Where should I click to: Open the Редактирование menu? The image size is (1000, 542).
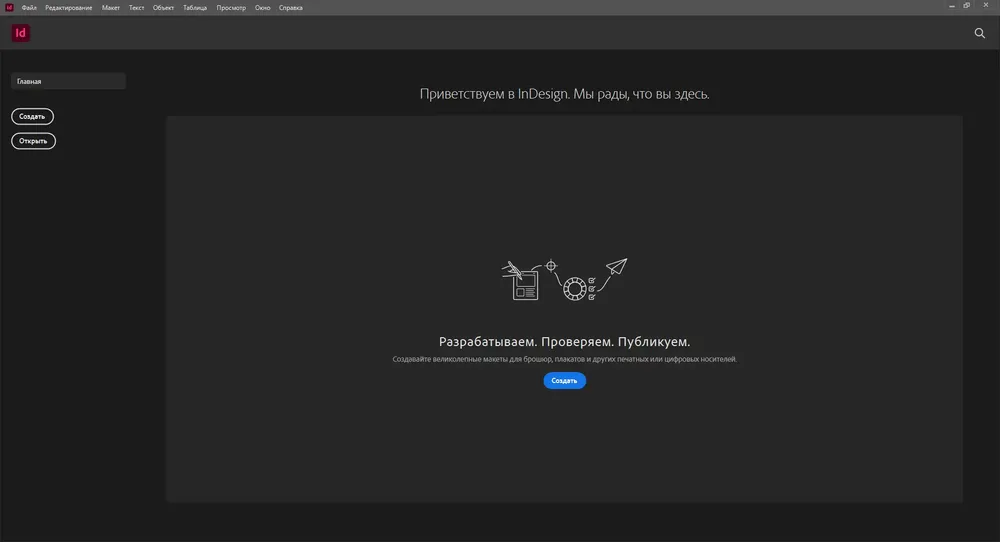click(68, 8)
